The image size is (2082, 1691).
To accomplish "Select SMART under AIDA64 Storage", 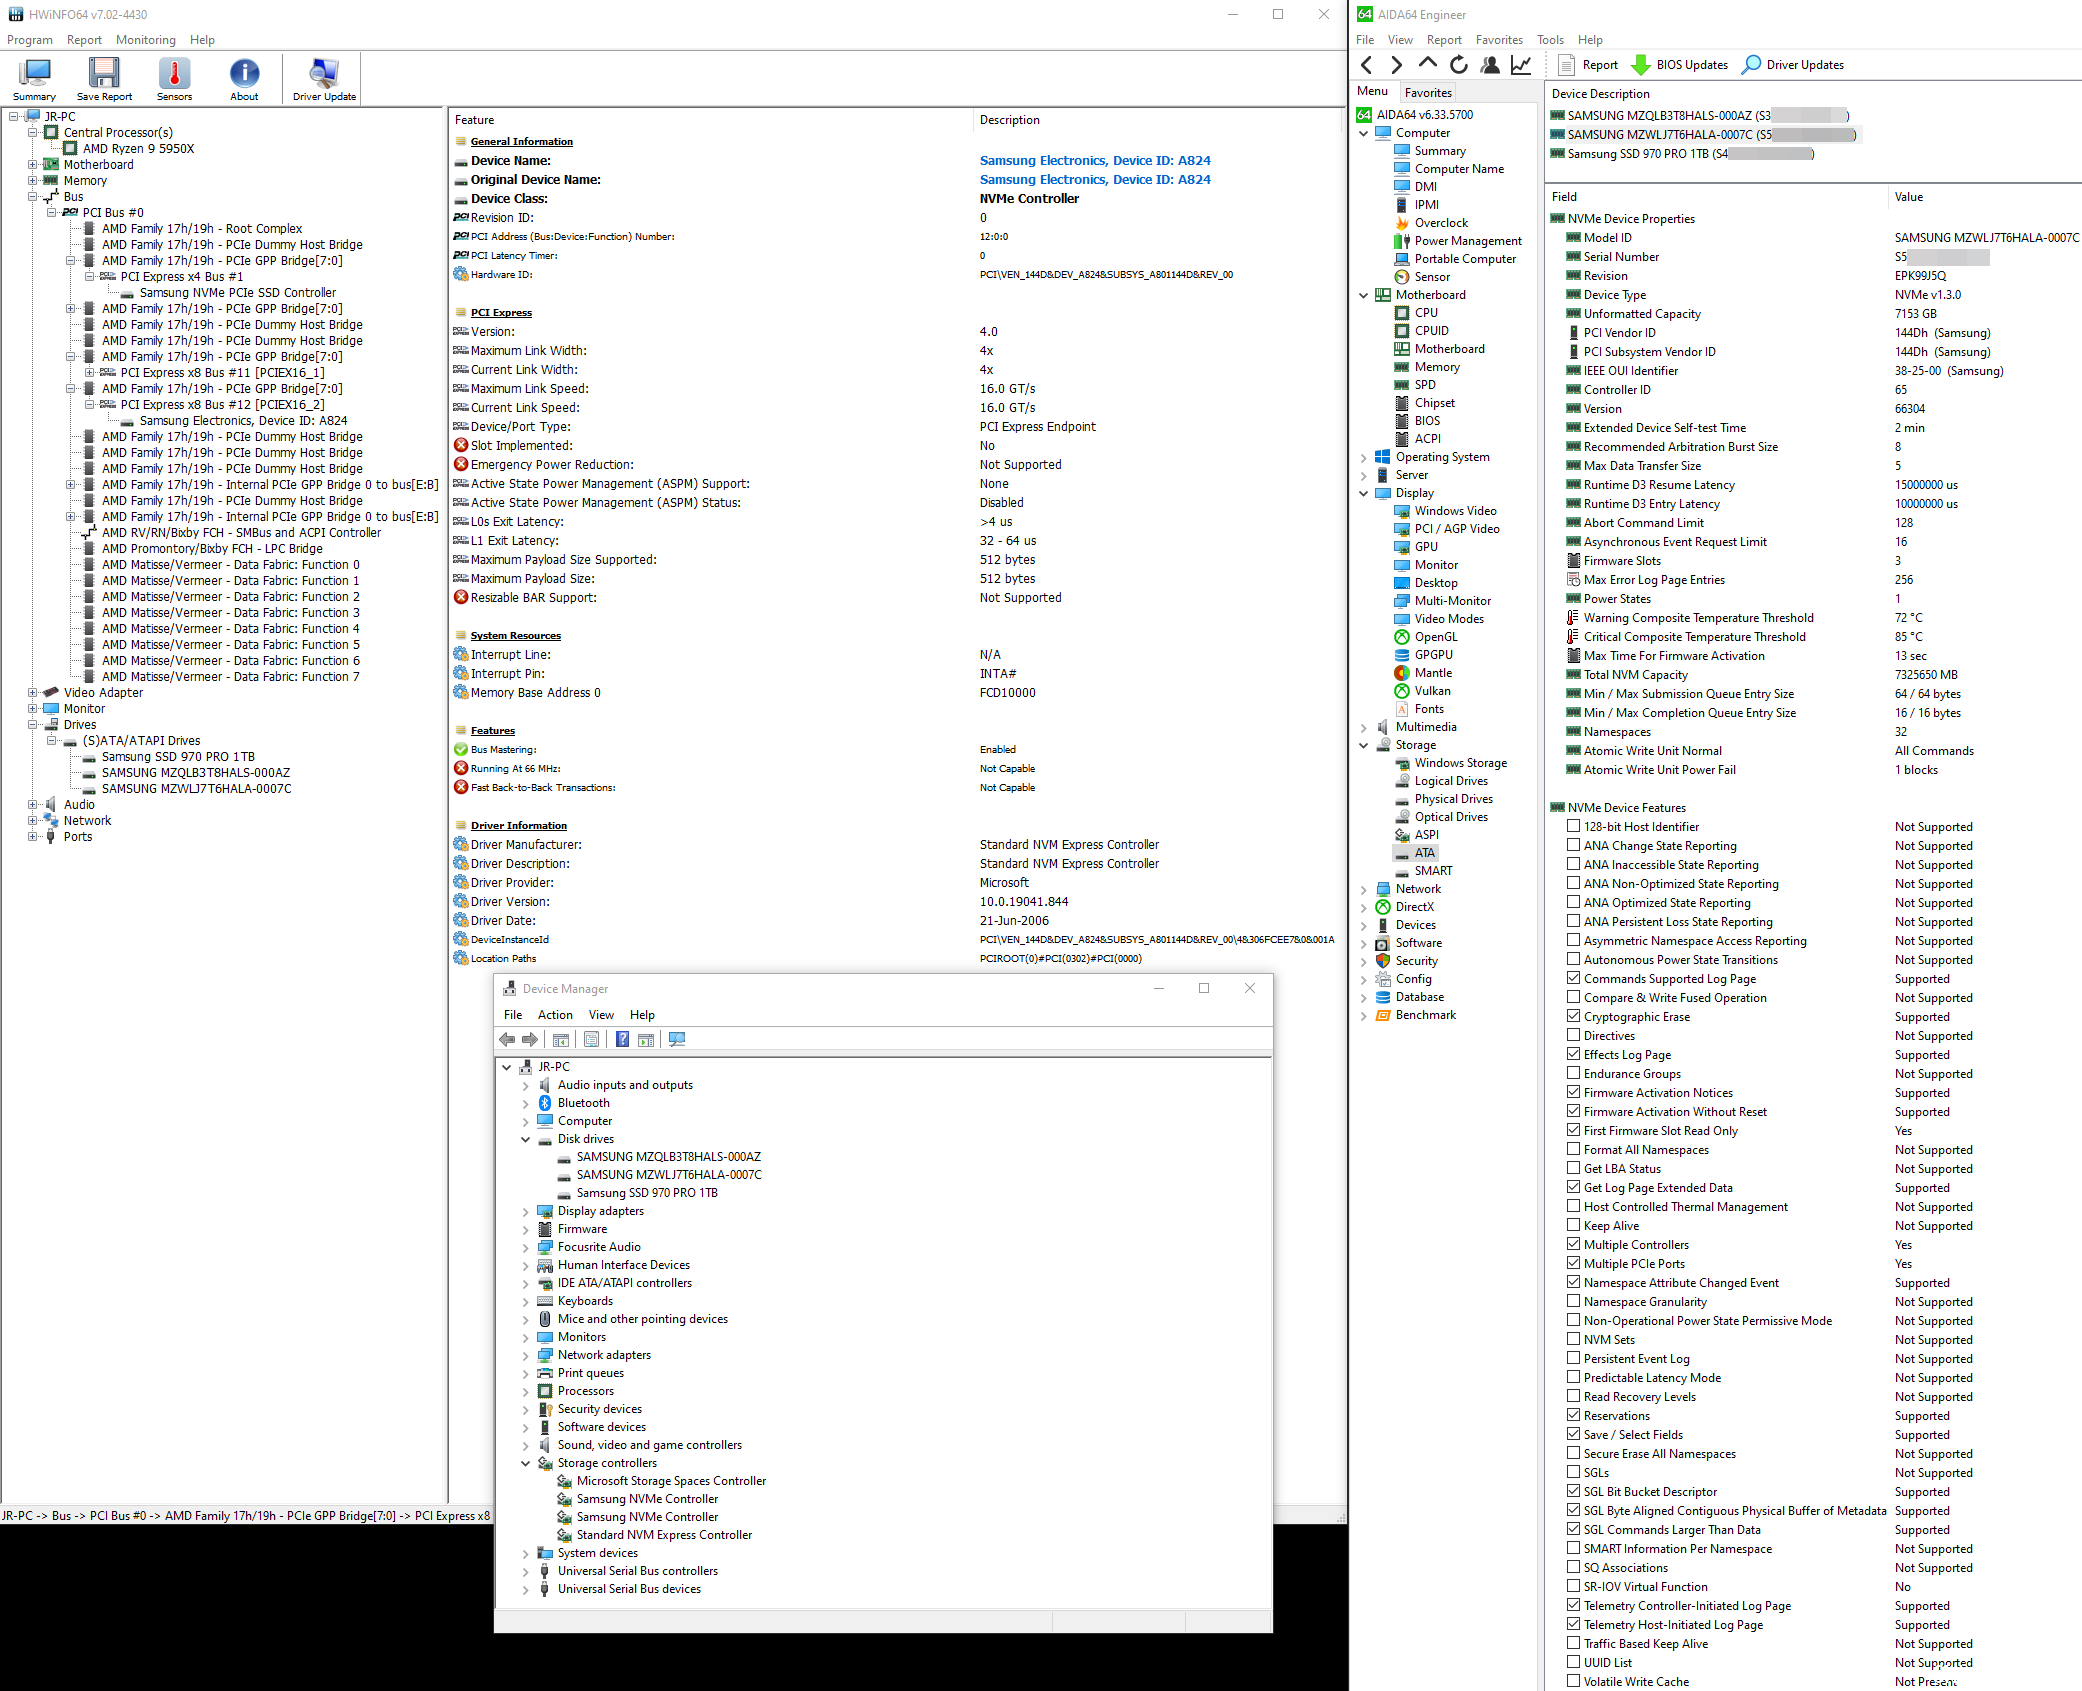I will point(1433,871).
